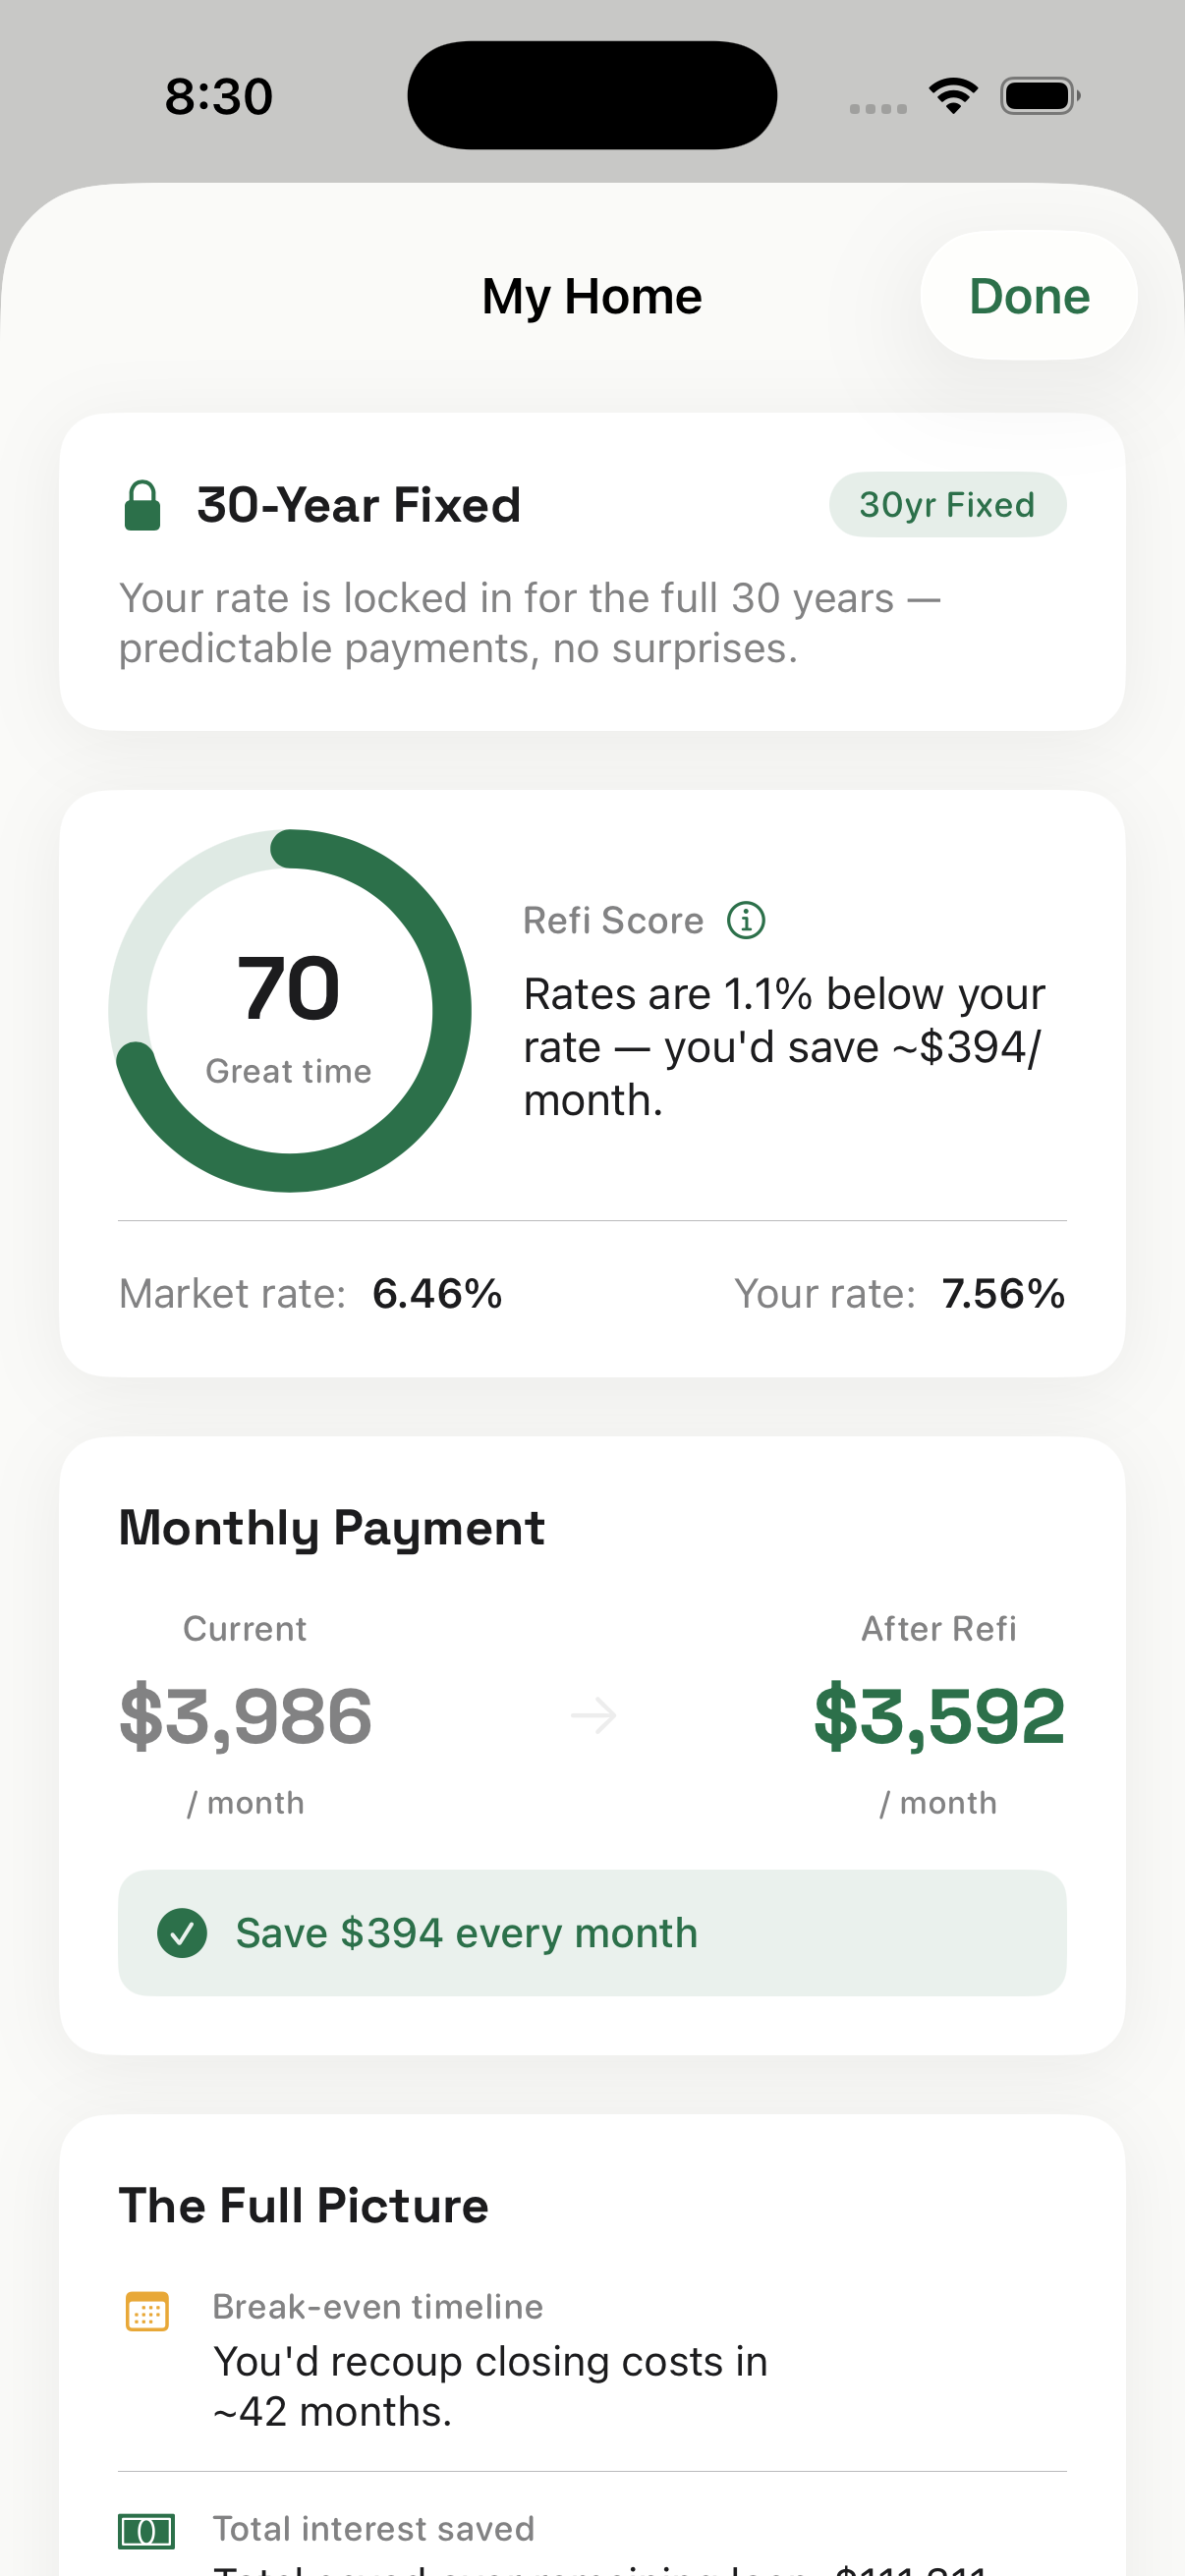1185x2576 pixels.
Task: Tap the My Home title
Action: pos(592,297)
